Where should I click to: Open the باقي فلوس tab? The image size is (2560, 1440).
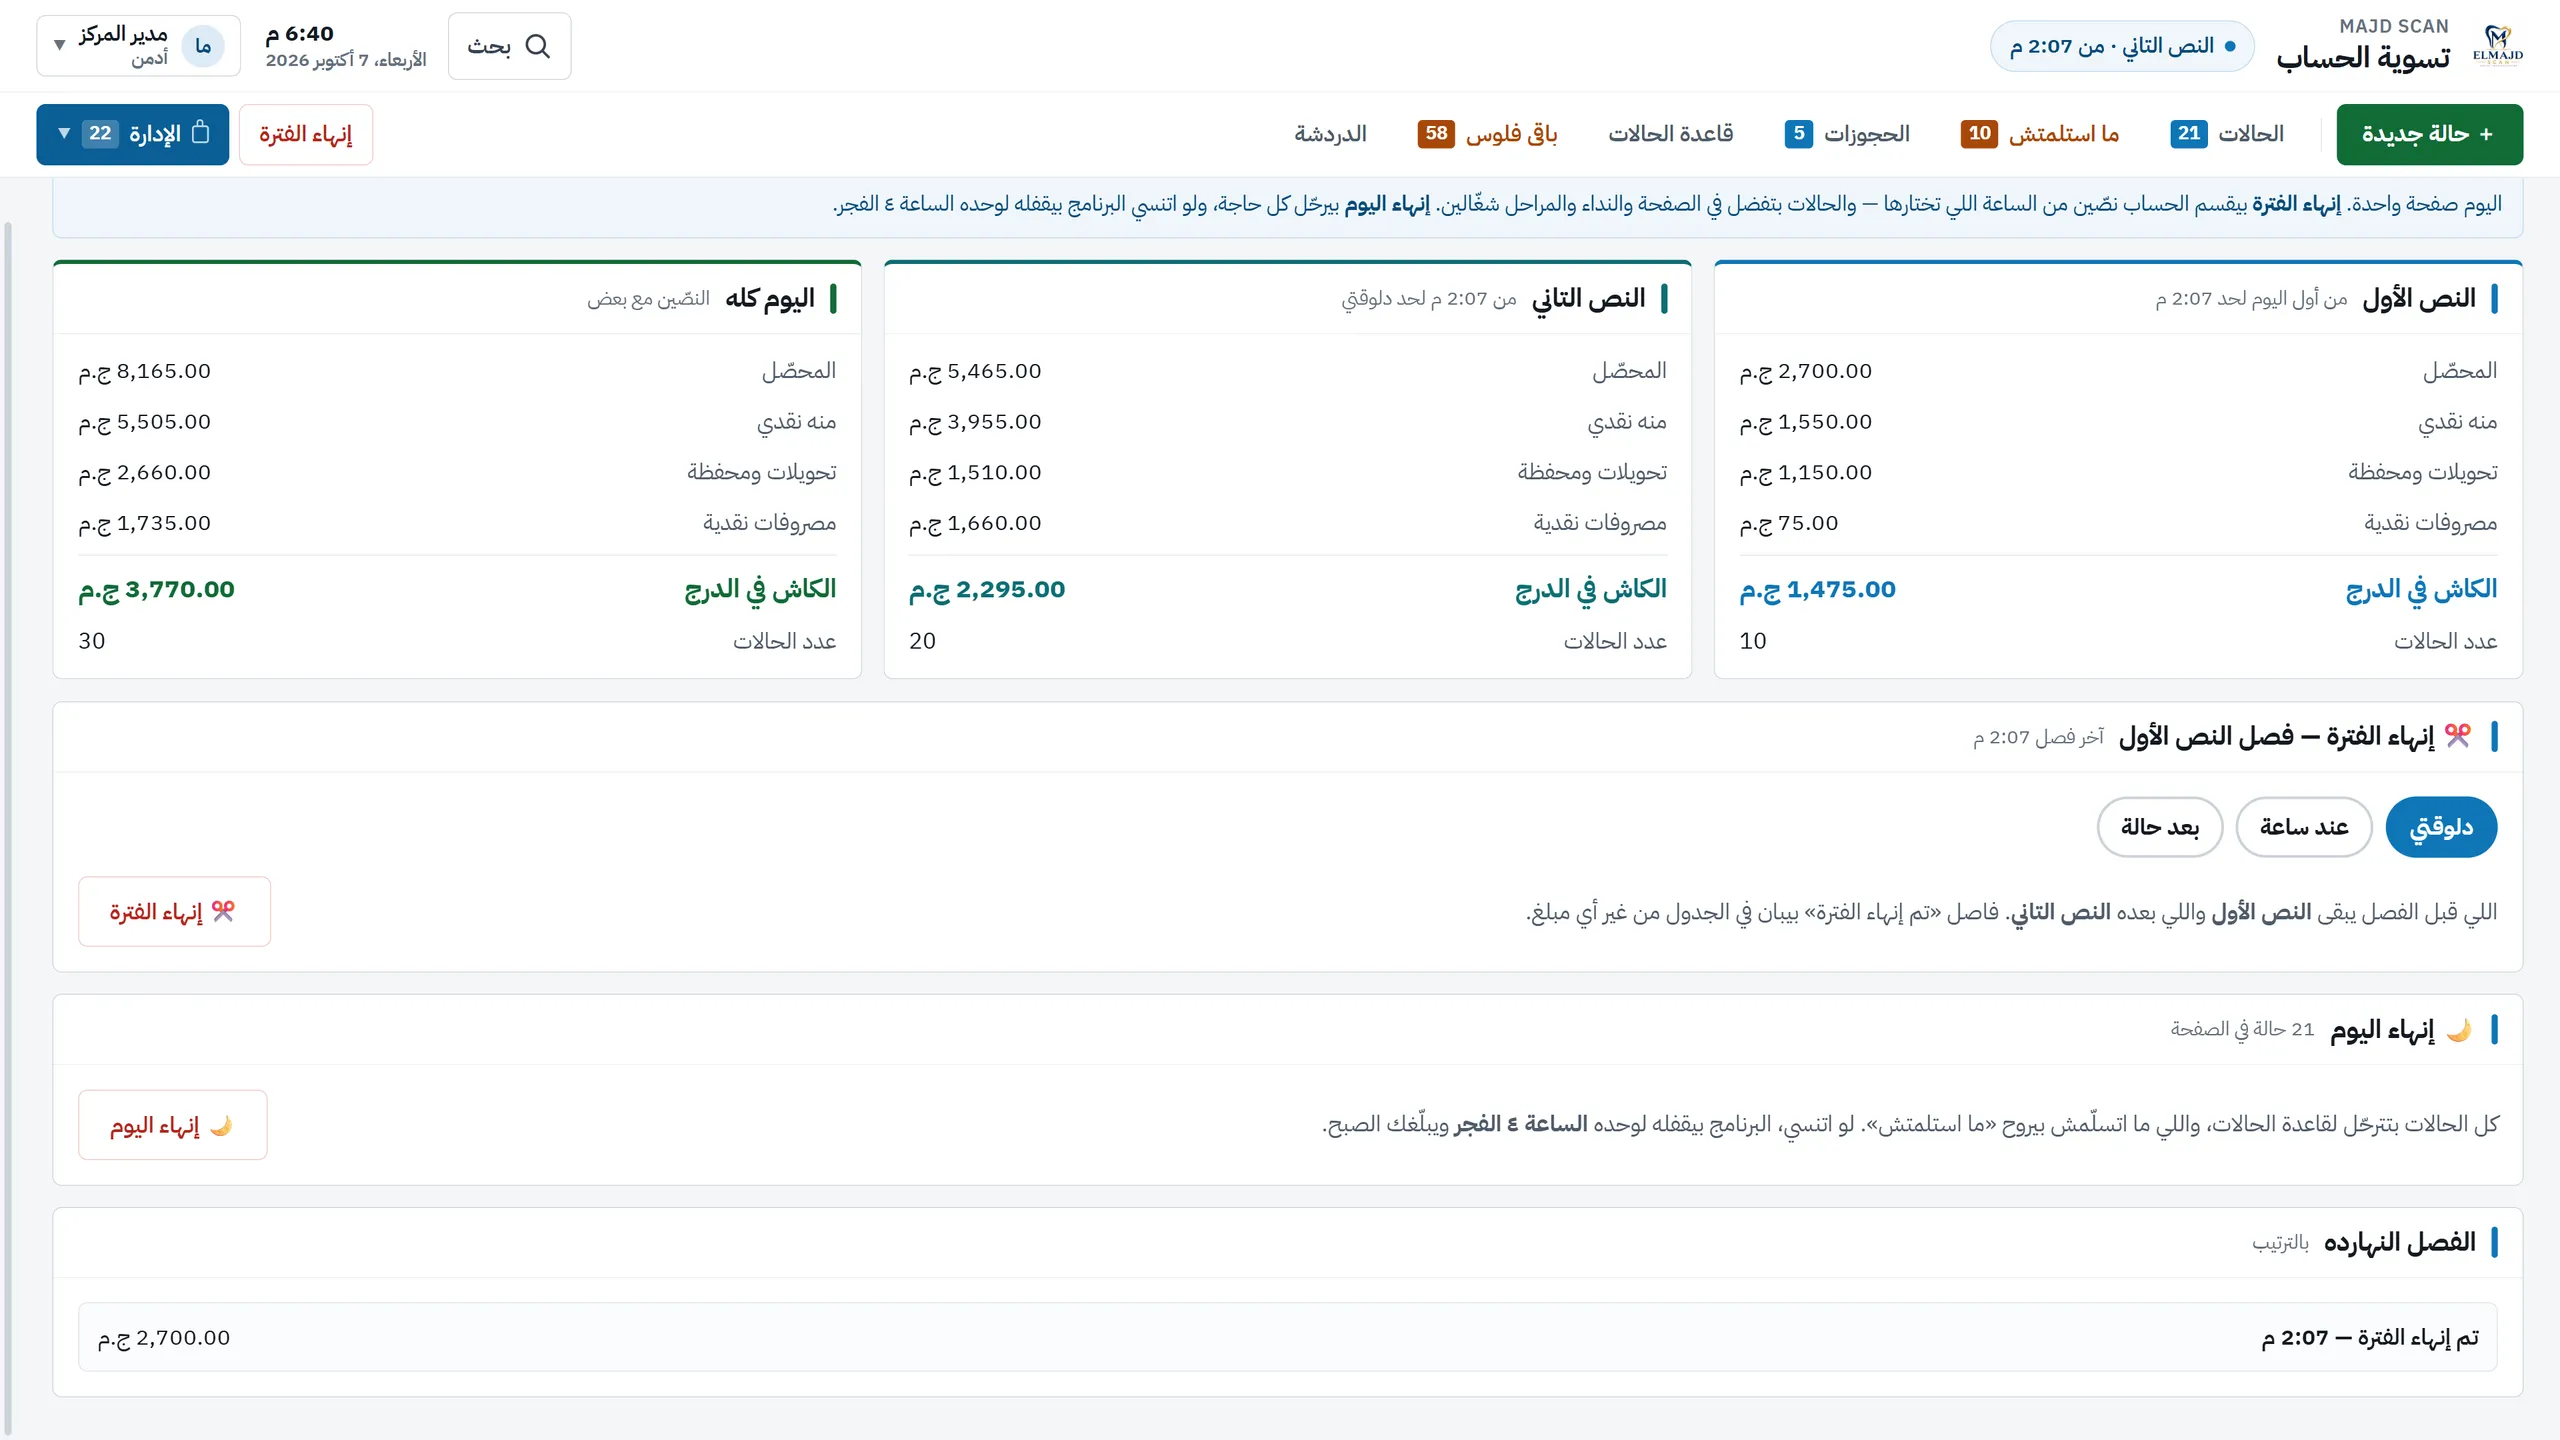pos(1488,134)
